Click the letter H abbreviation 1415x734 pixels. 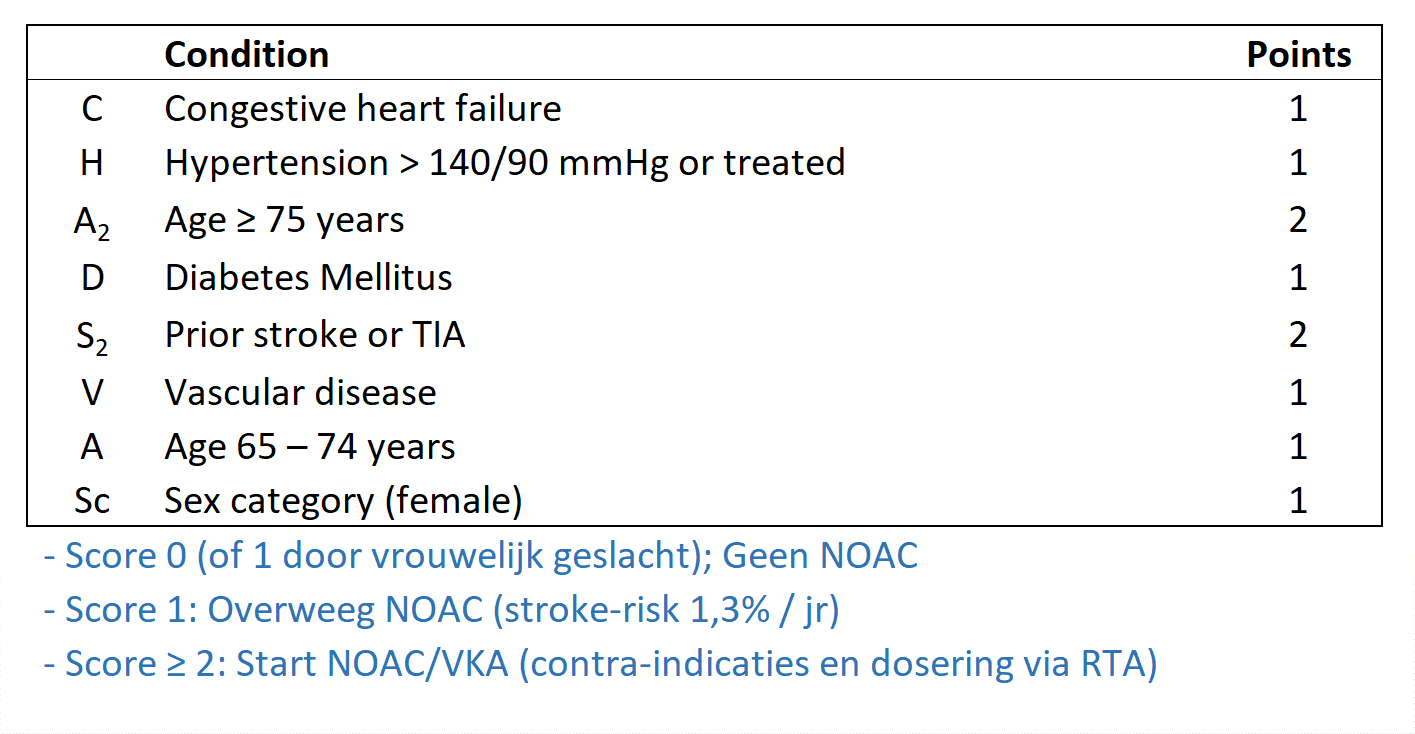pos(92,163)
